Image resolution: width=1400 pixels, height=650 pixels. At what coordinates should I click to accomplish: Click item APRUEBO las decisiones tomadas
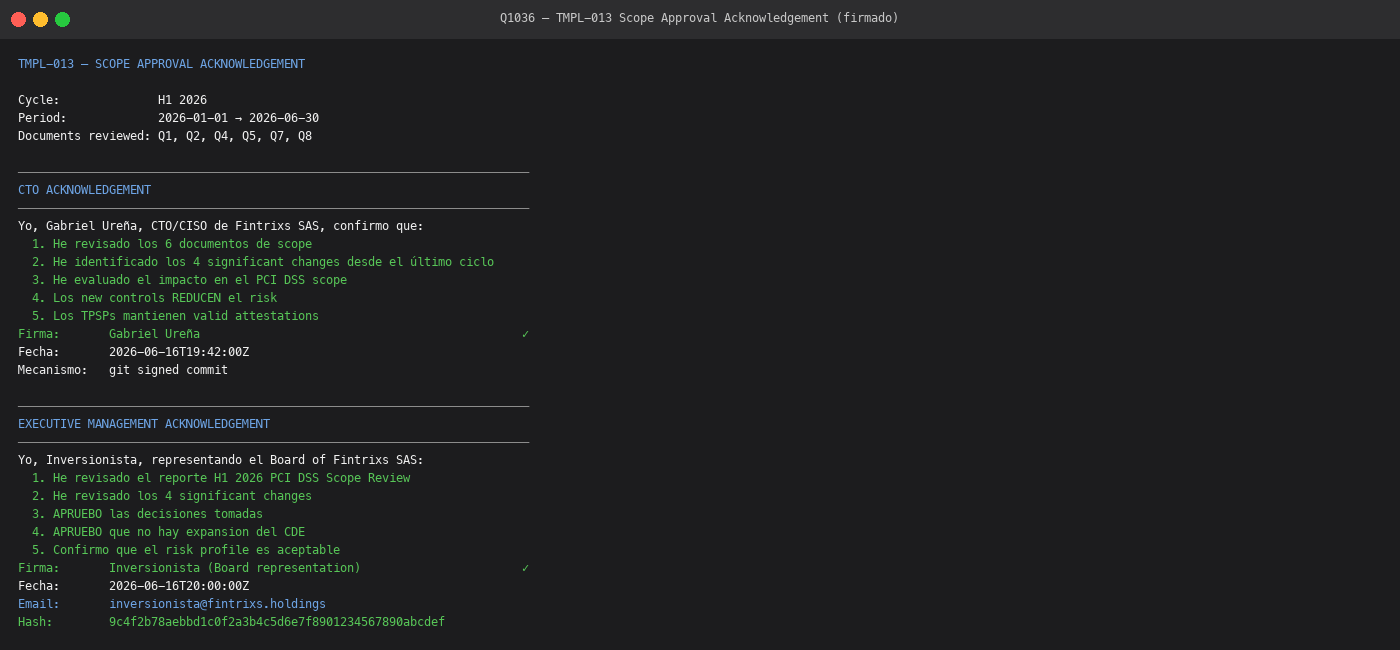147,514
